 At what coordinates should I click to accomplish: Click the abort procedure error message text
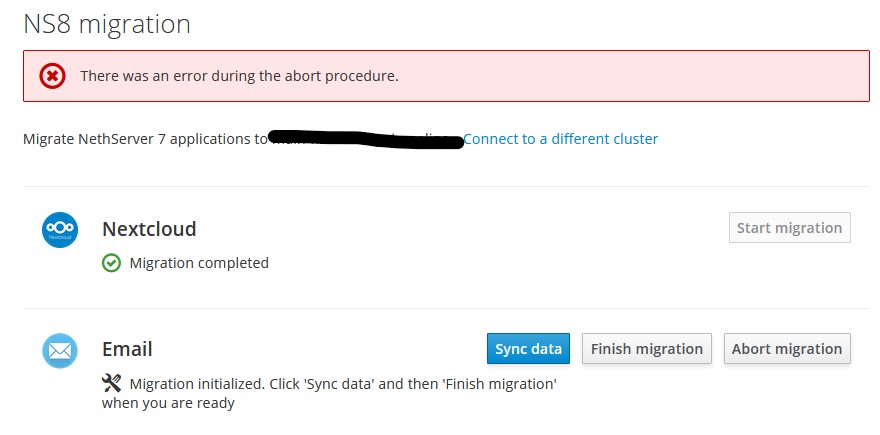(x=239, y=76)
